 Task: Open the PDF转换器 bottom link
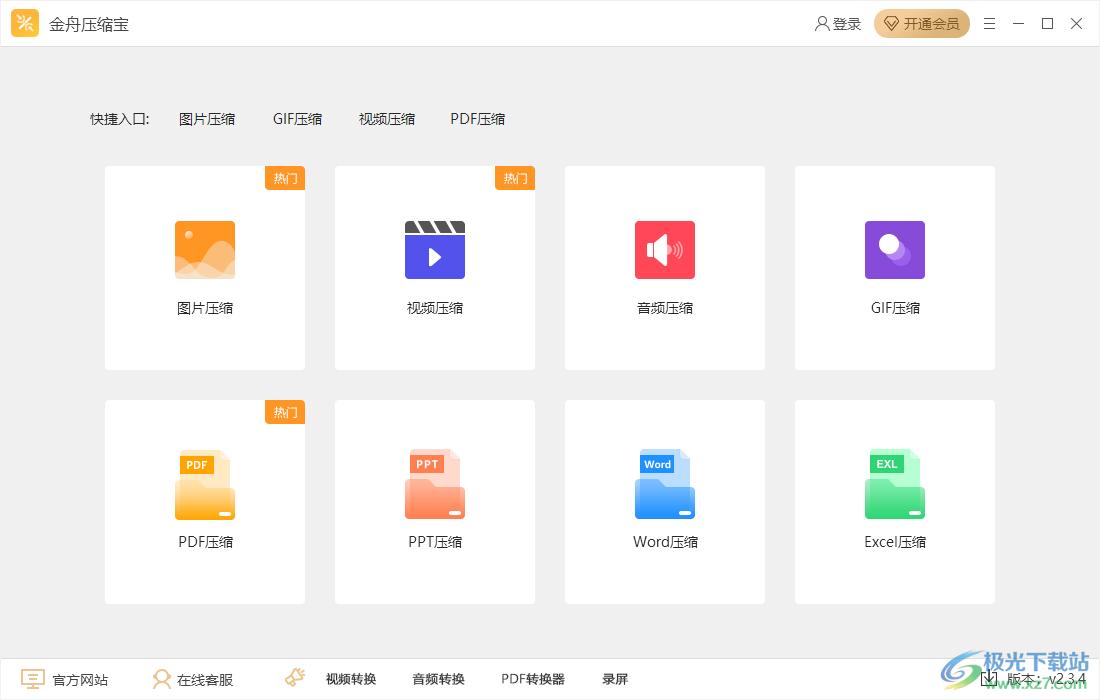(533, 679)
